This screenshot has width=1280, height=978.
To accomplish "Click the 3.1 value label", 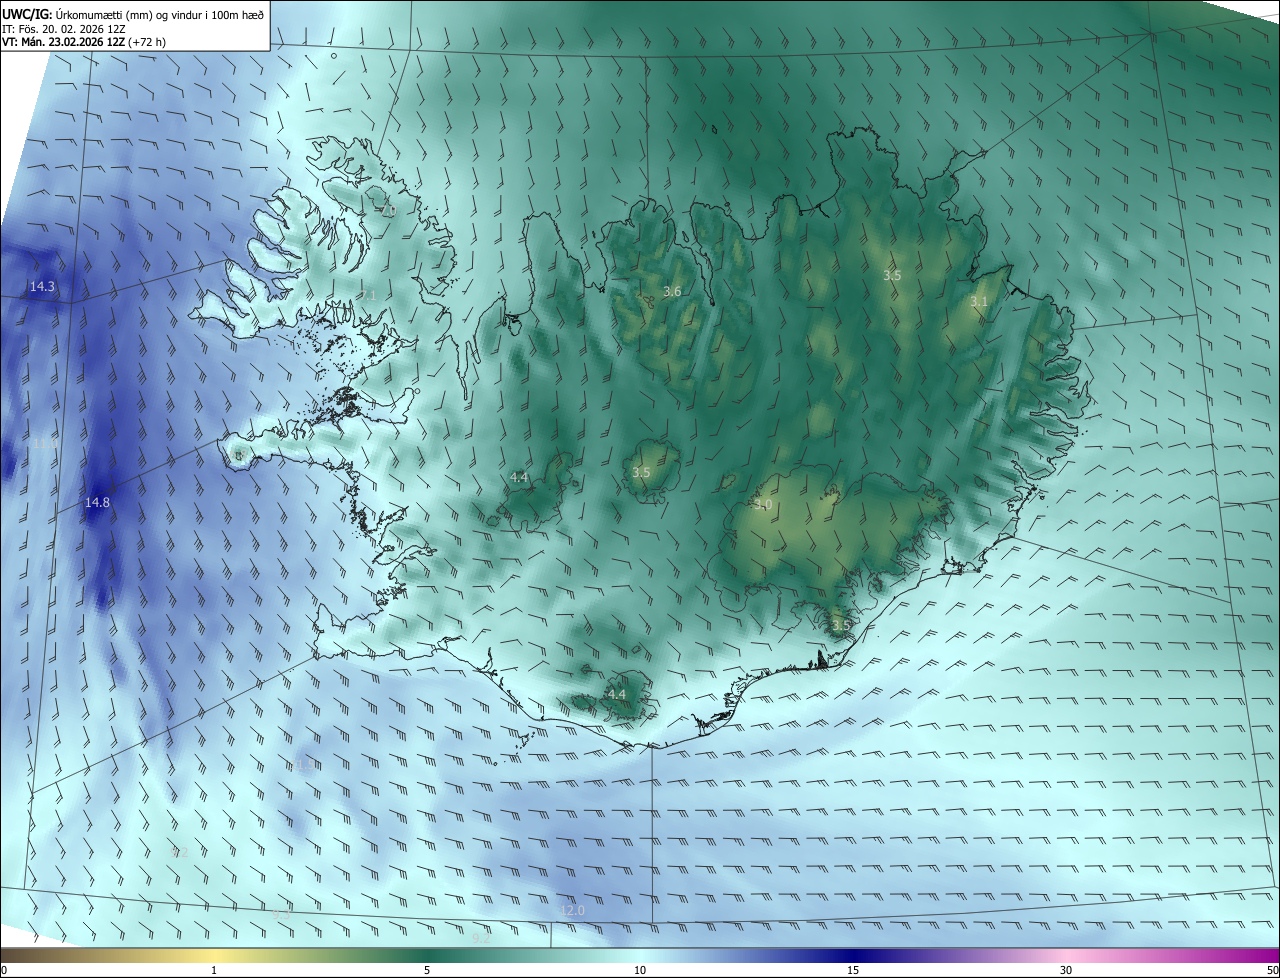I will (979, 302).
